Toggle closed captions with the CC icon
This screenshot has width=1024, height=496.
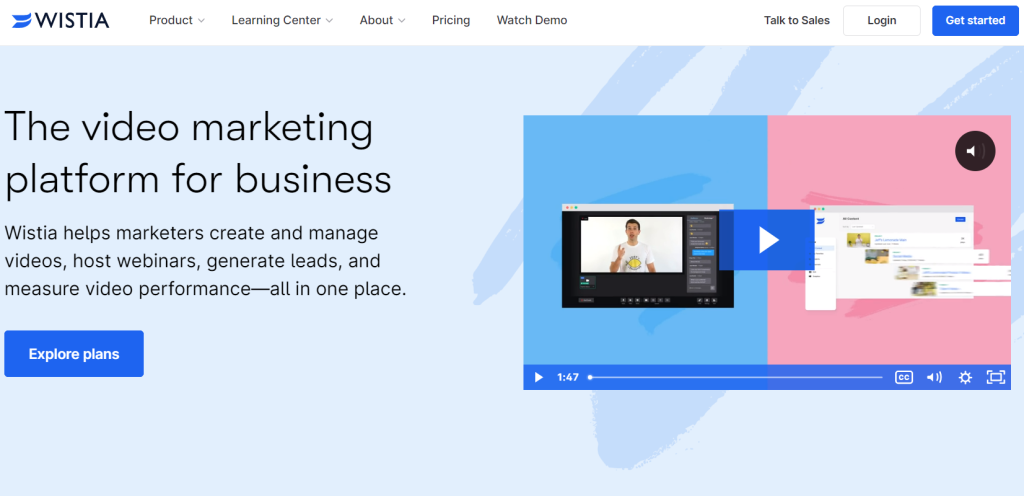(x=904, y=377)
